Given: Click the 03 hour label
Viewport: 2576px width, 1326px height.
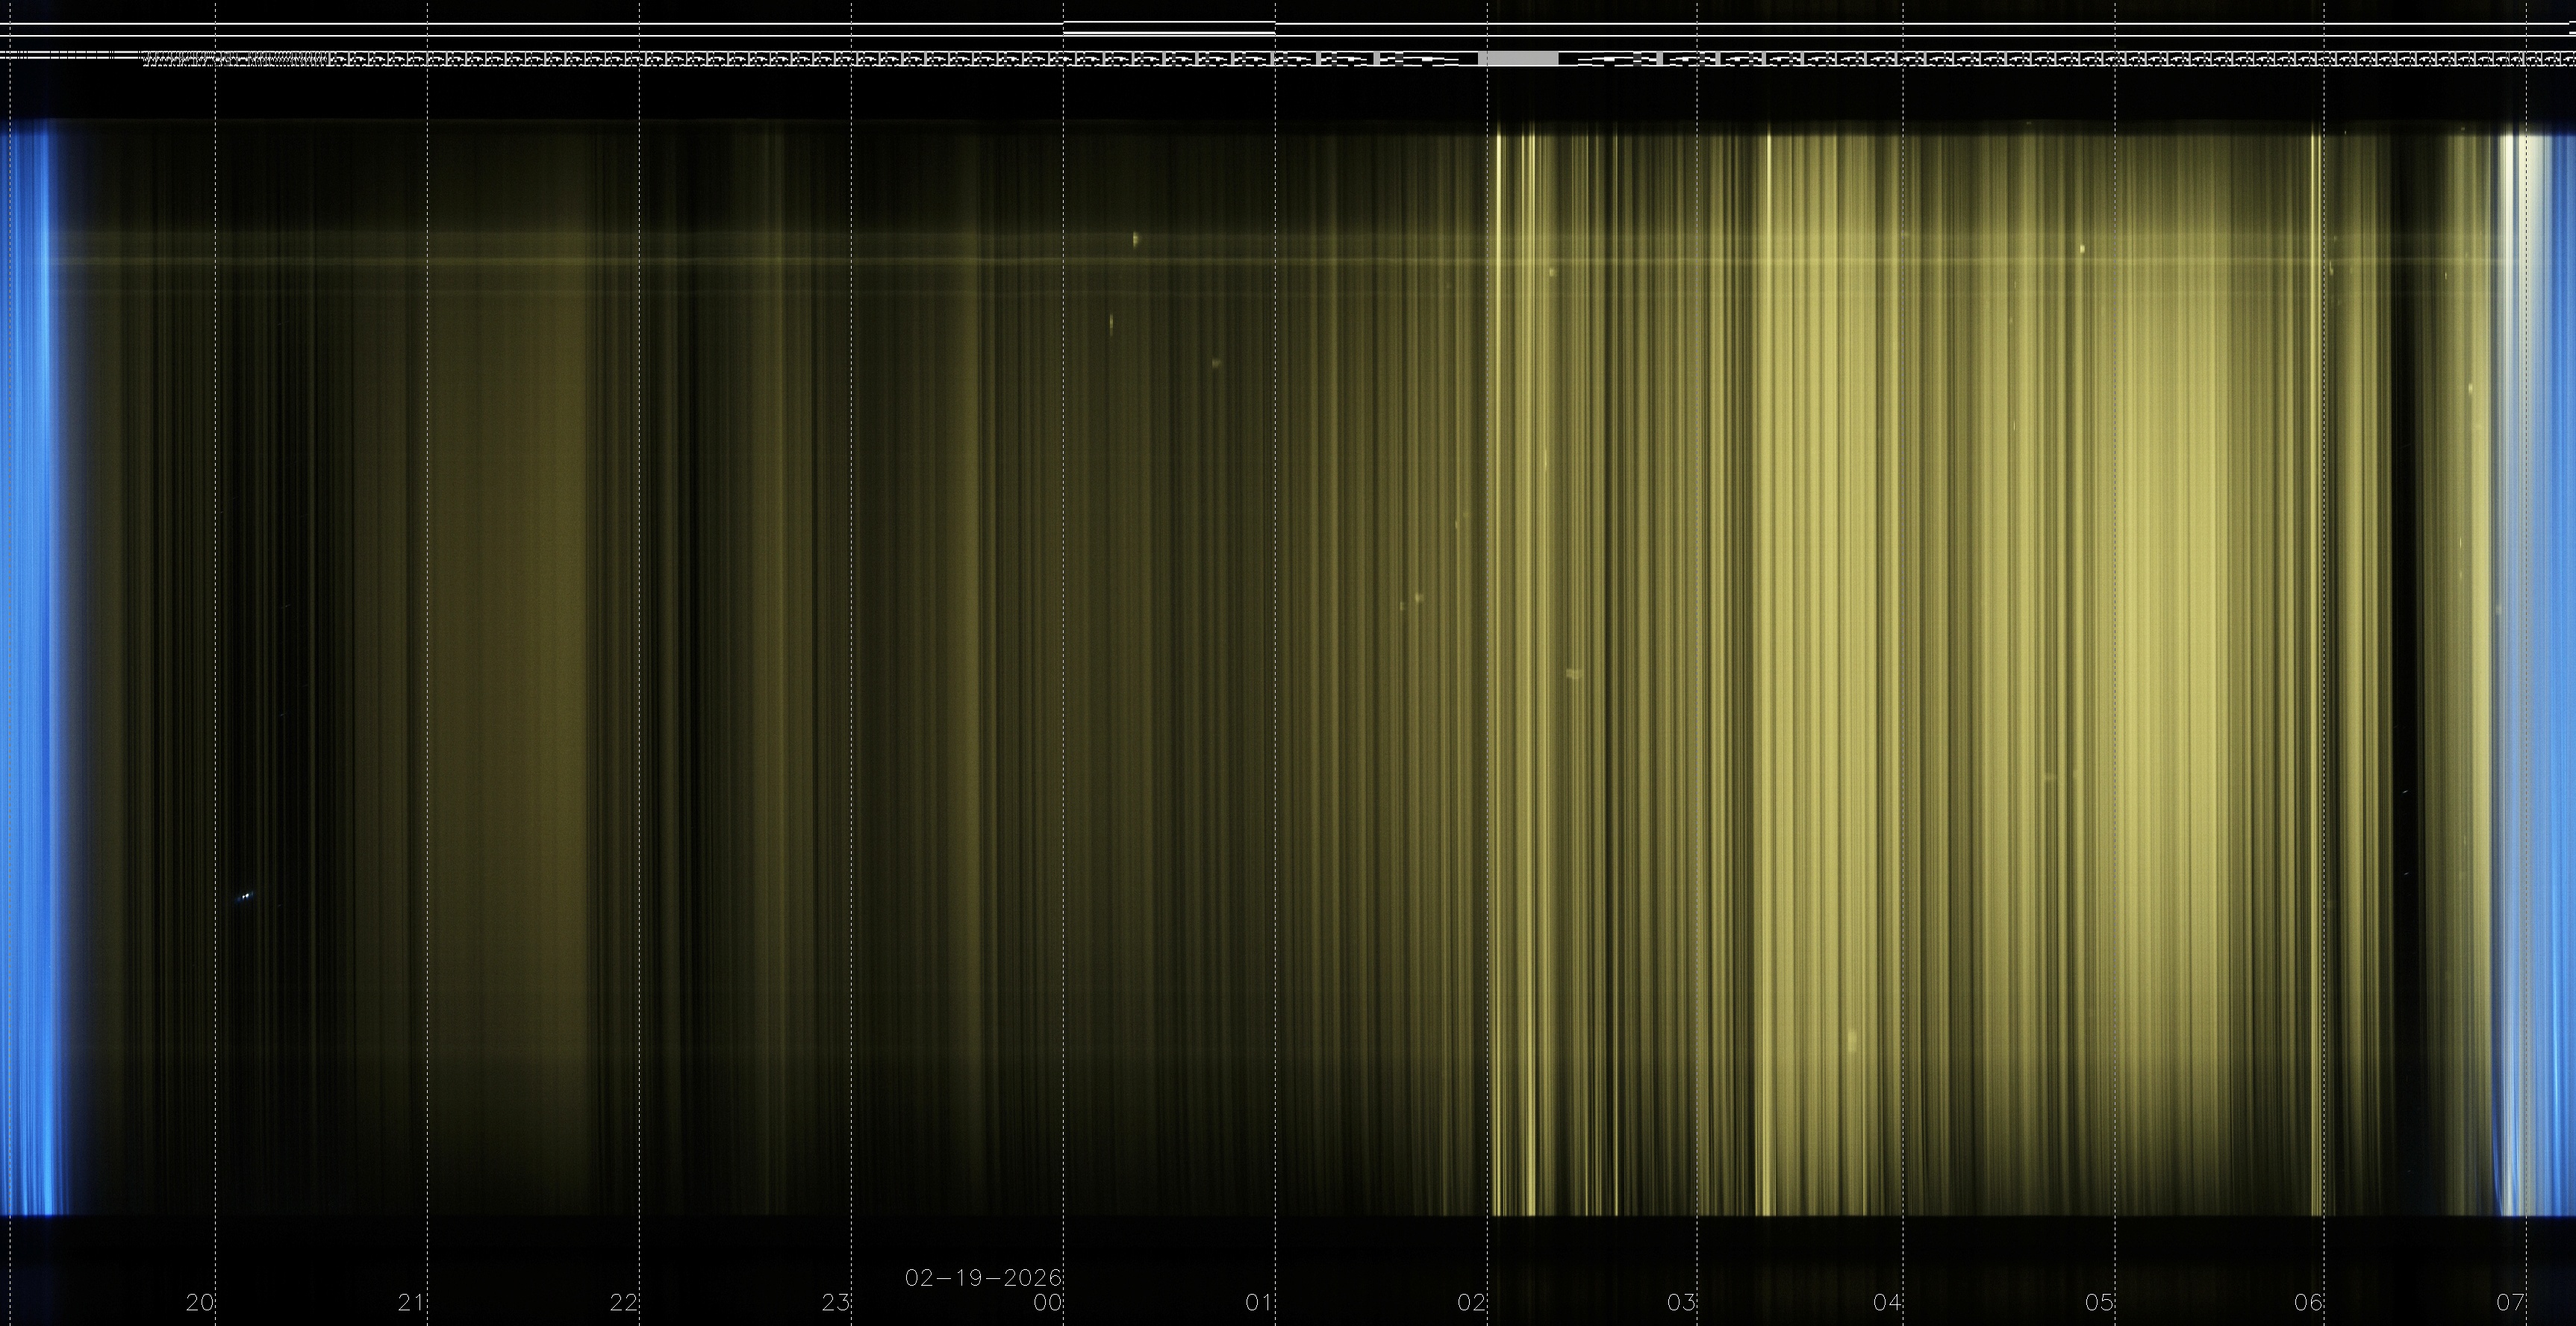Looking at the screenshot, I should pyautogui.click(x=1682, y=1302).
